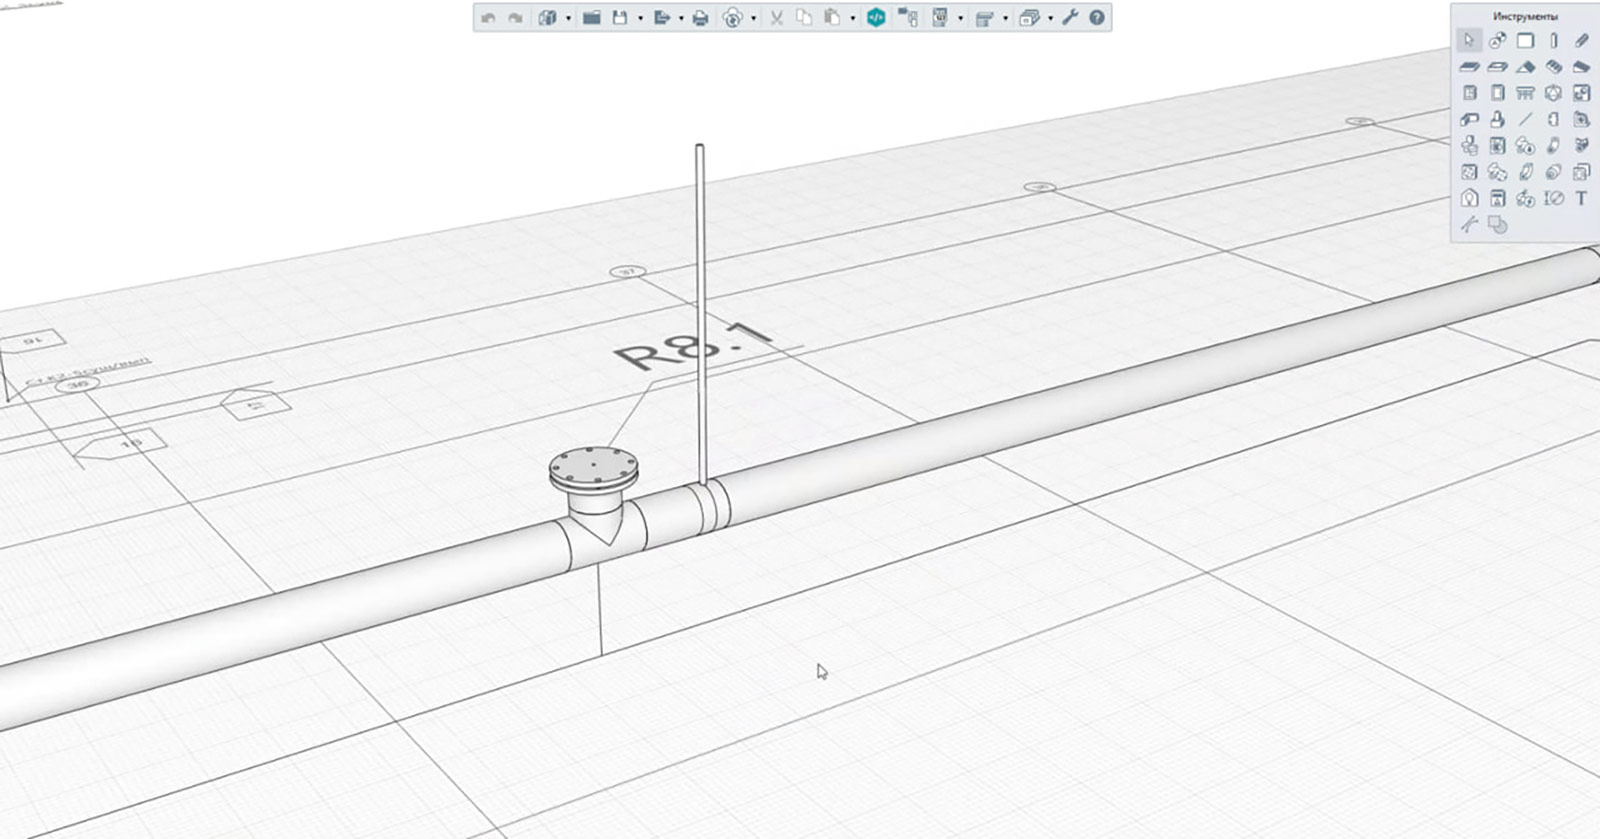Copy selection with the copy icon
The width and height of the screenshot is (1600, 839).
(x=804, y=18)
